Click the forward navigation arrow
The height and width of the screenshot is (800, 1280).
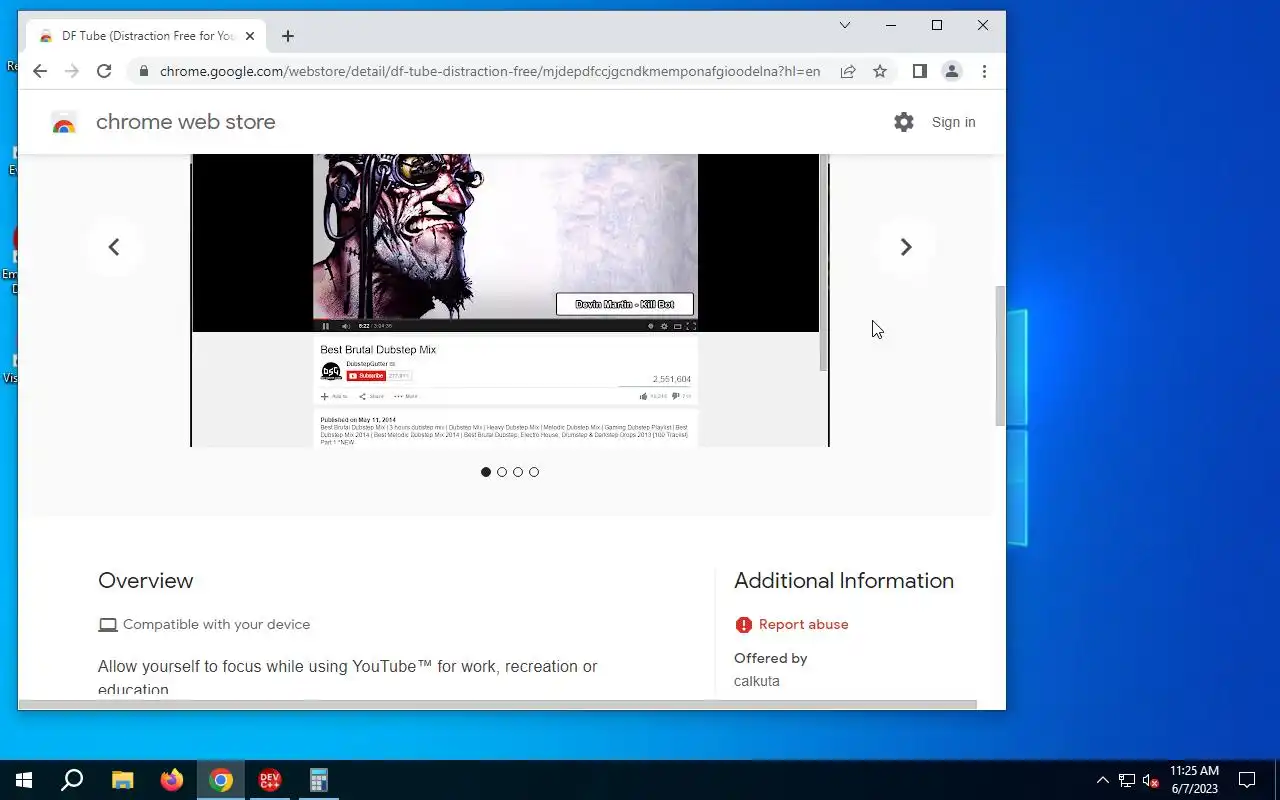[72, 71]
